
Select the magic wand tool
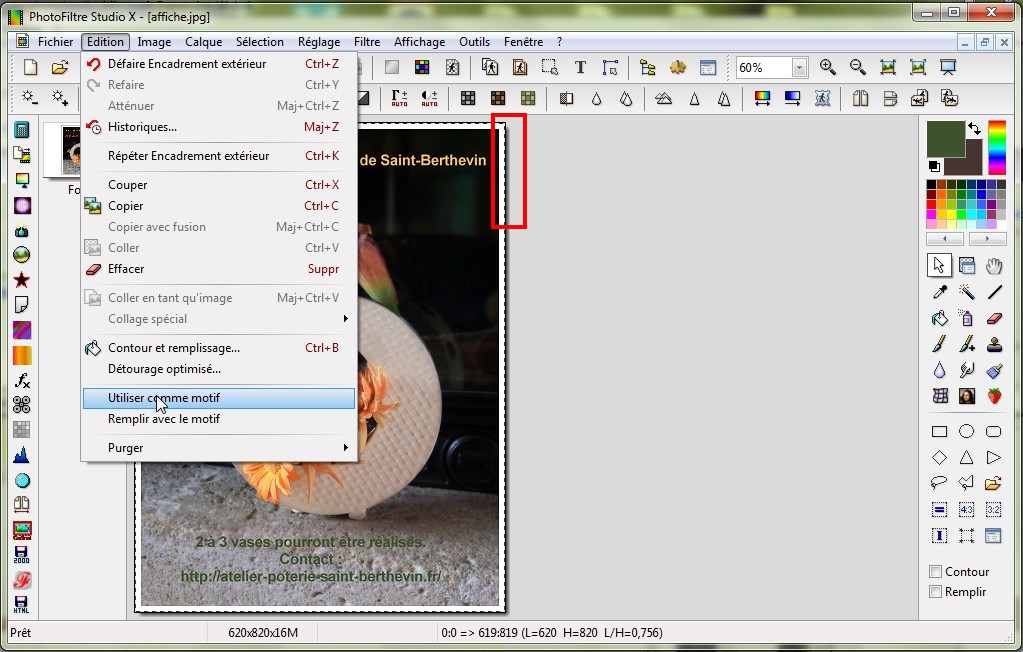(966, 292)
